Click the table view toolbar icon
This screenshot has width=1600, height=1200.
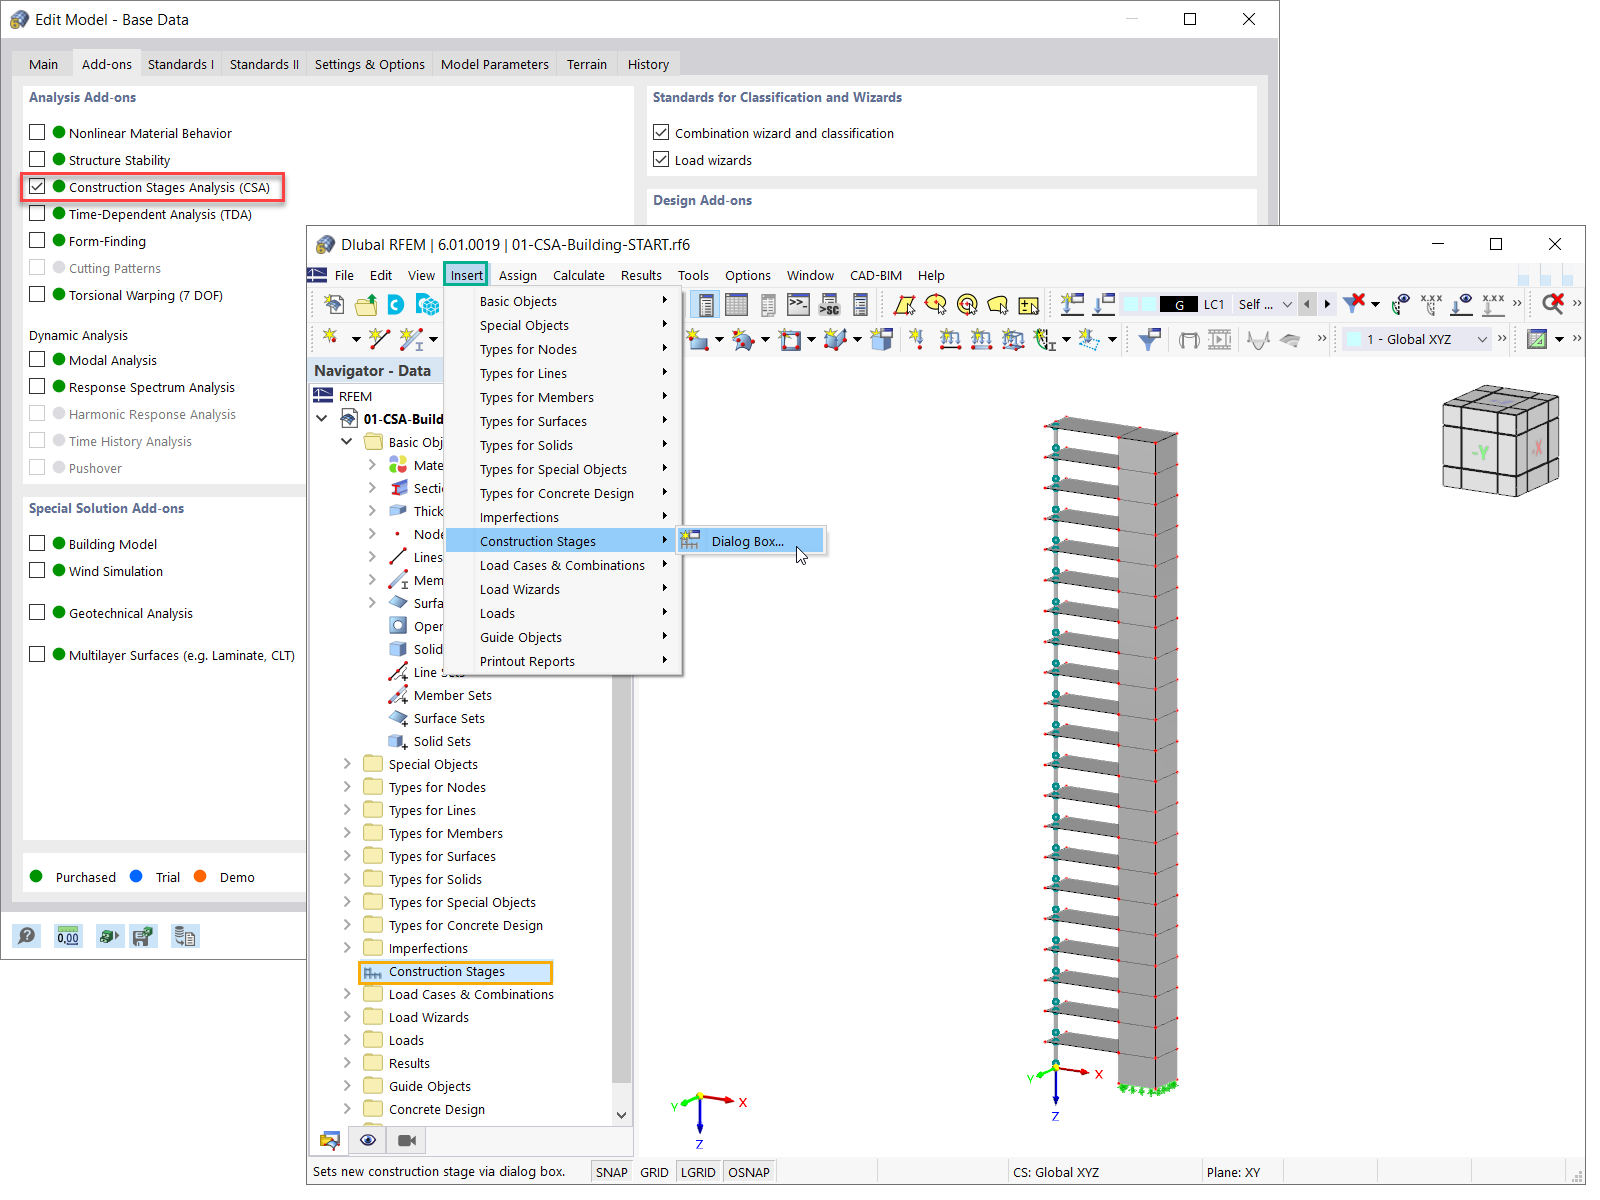737,304
